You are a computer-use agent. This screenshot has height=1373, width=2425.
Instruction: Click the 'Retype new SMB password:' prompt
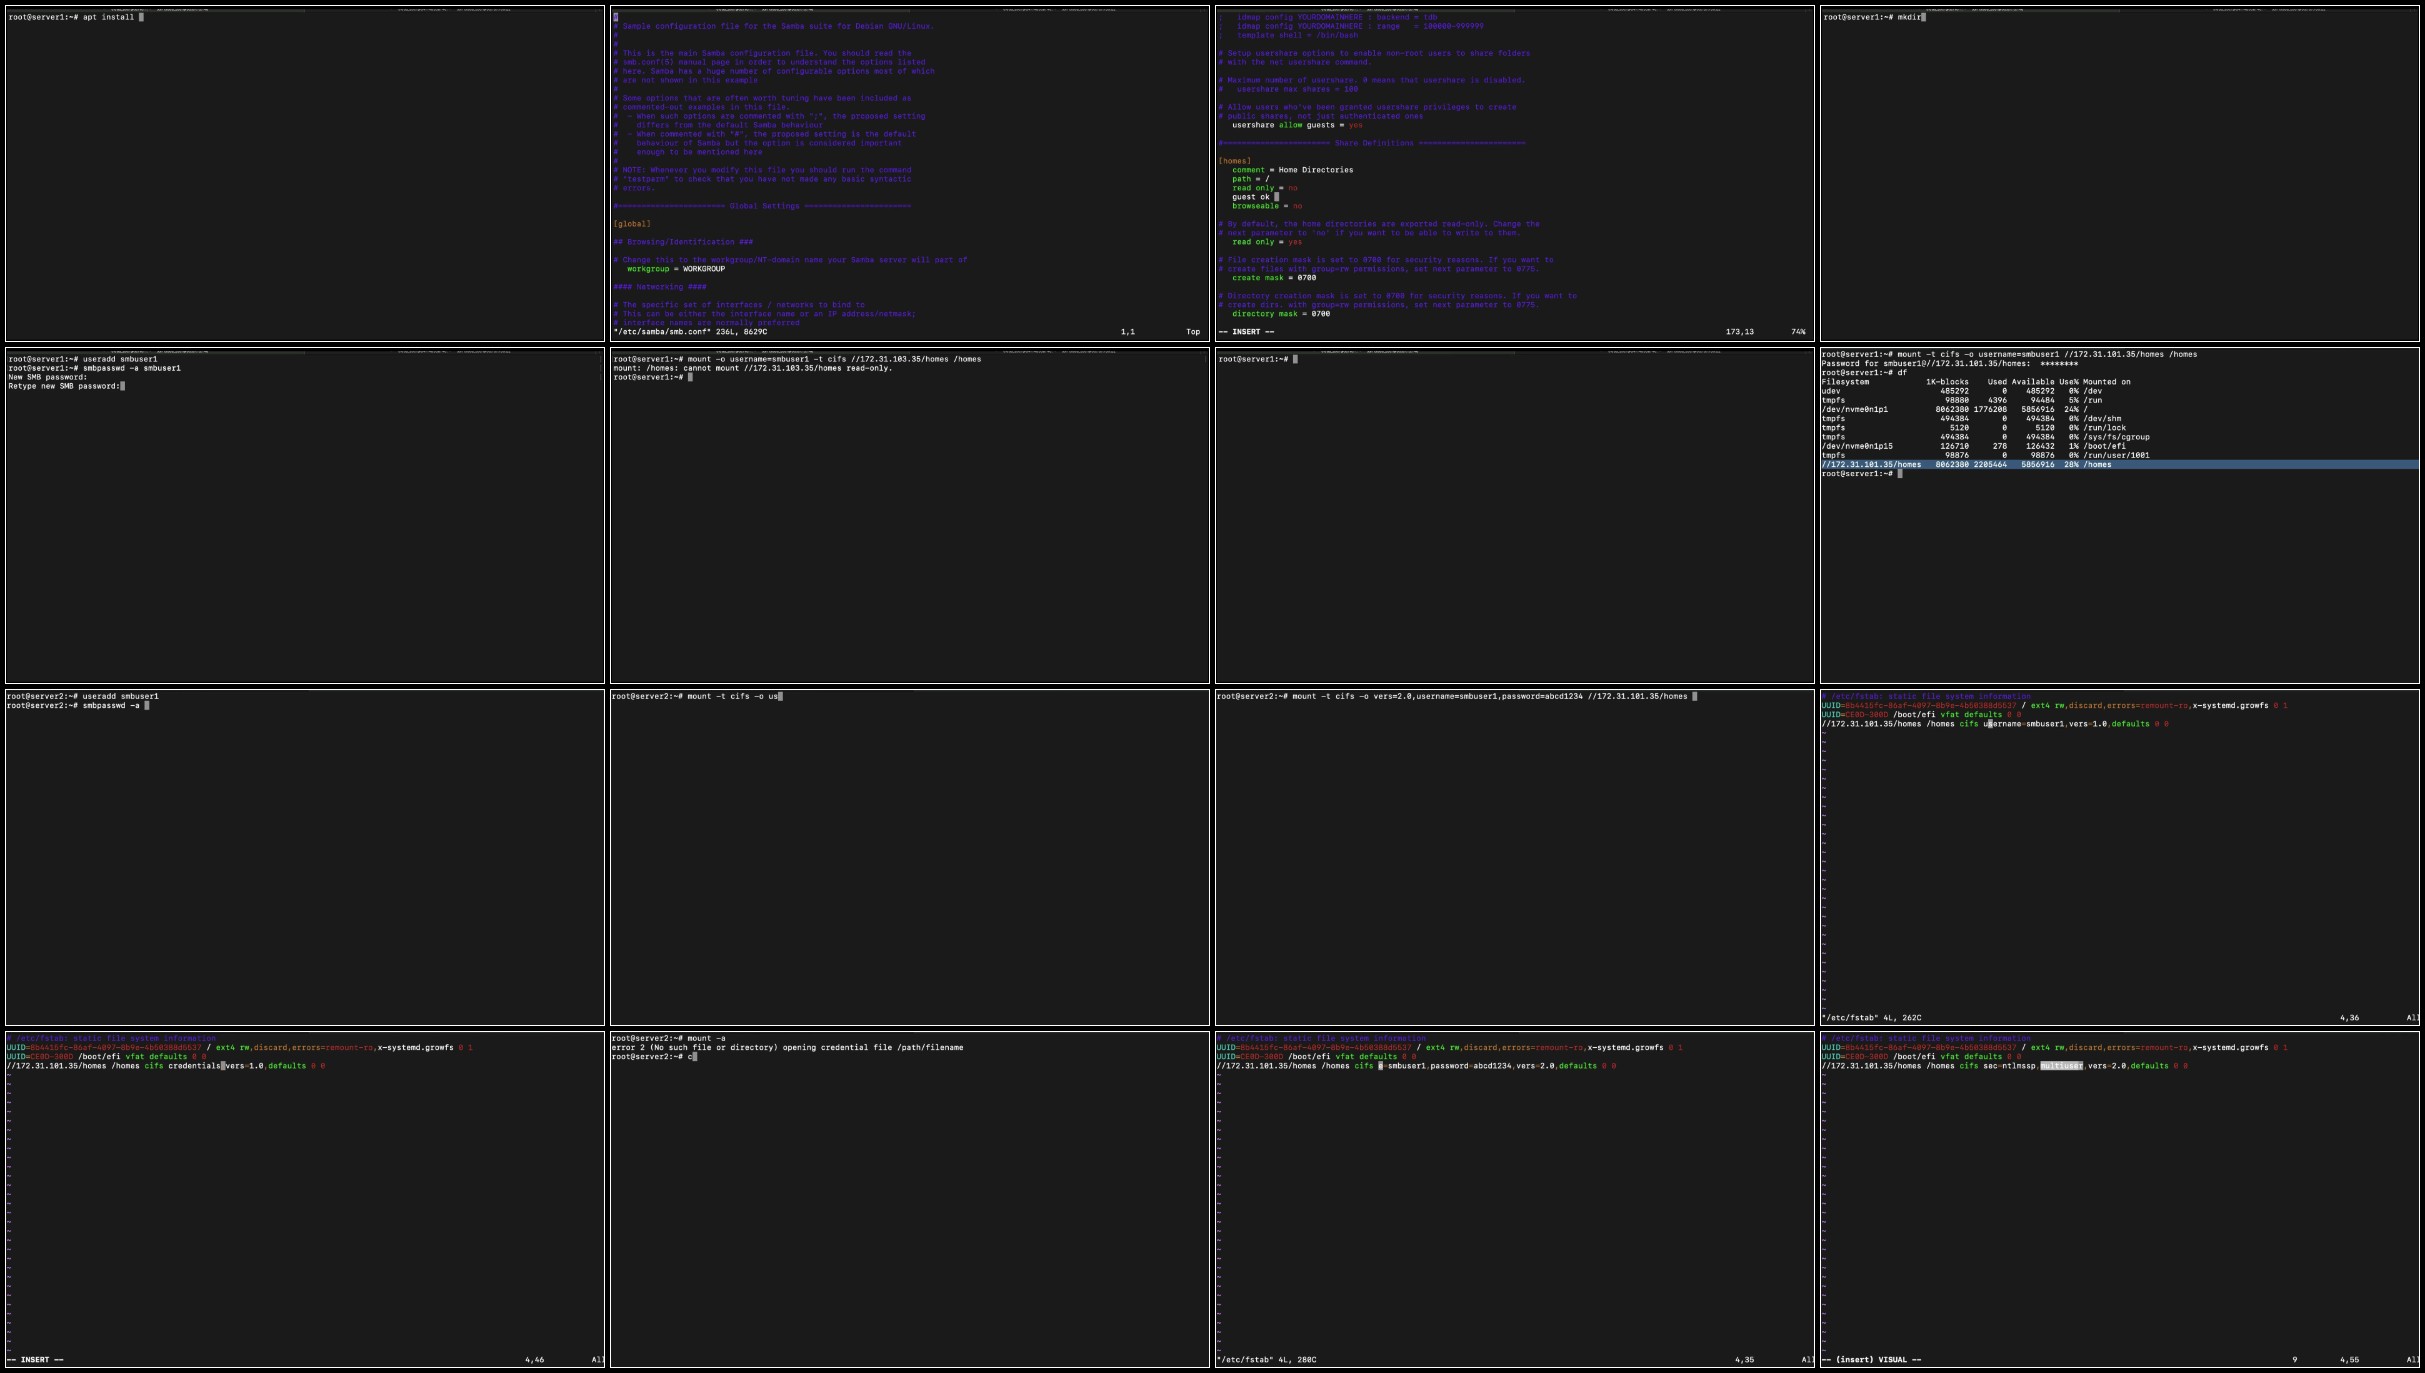pos(65,386)
